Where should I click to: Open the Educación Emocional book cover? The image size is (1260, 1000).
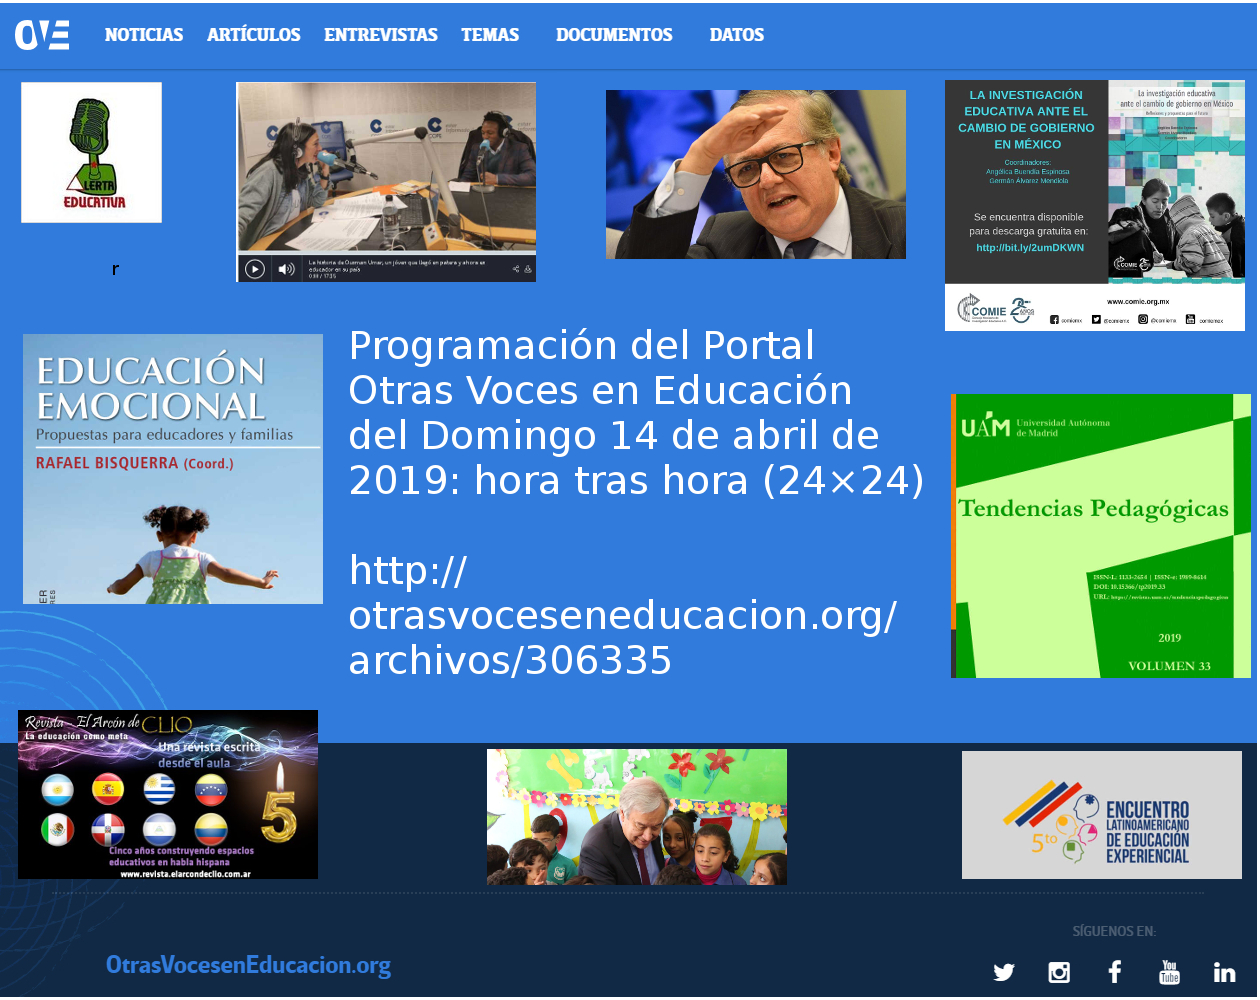pyautogui.click(x=173, y=469)
